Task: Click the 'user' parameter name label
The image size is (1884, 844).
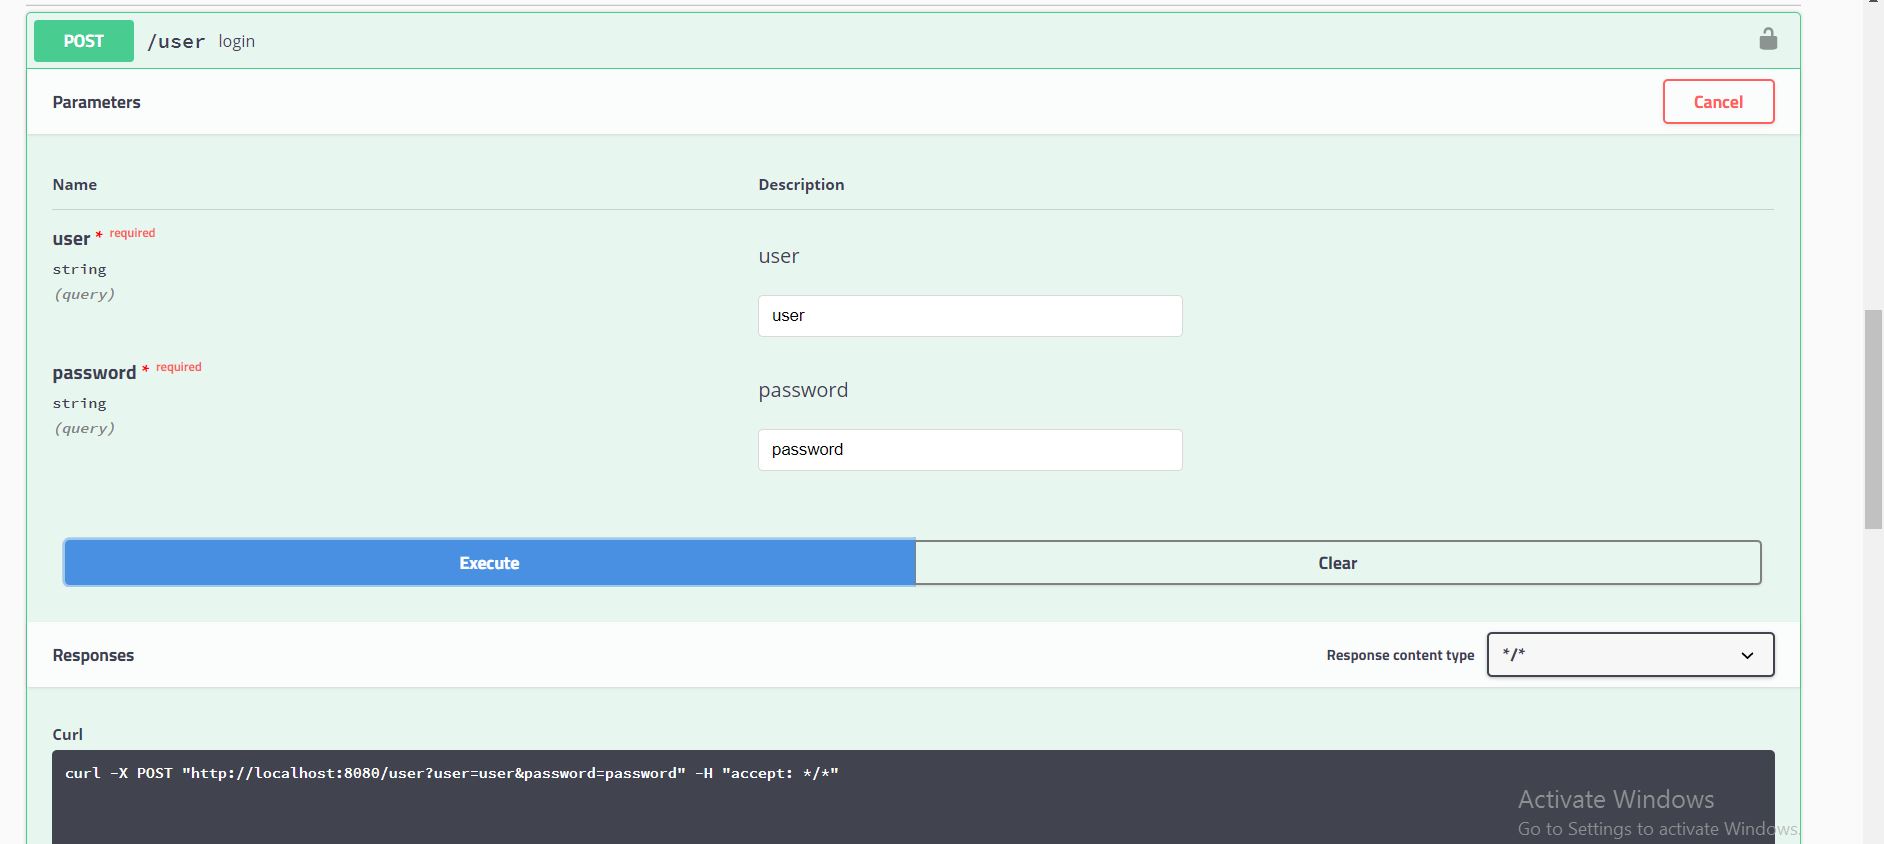Action: point(71,239)
